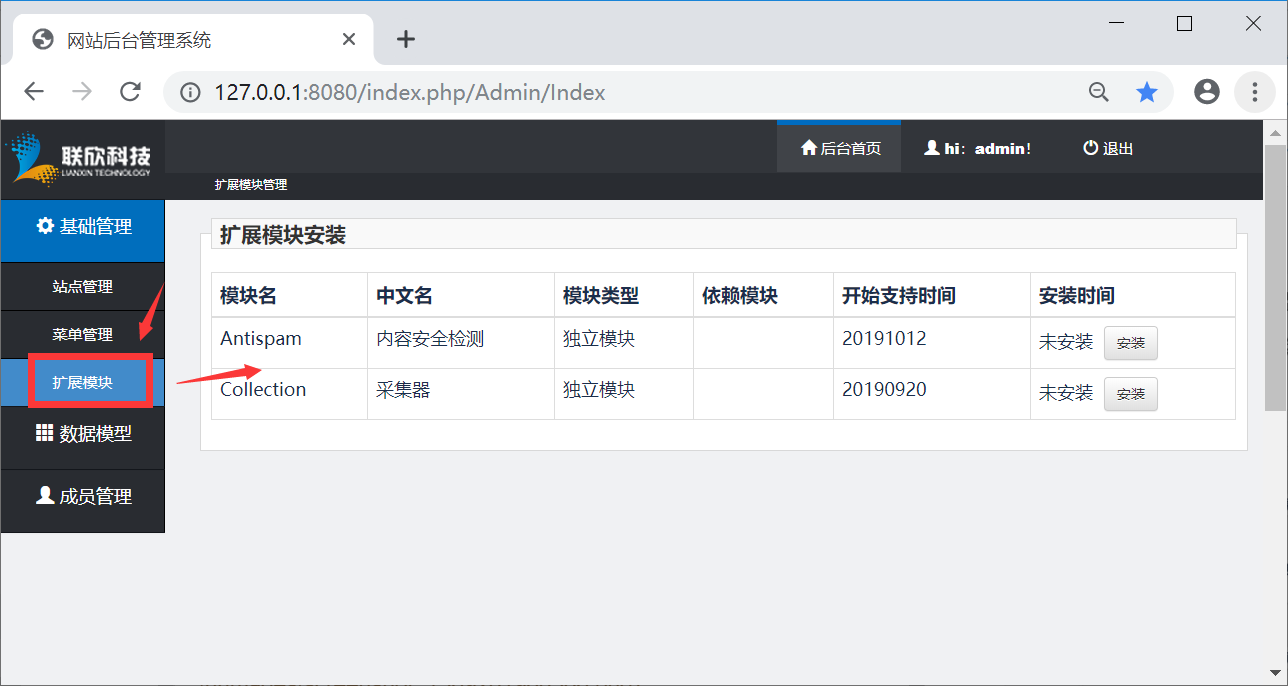Click the site information icon in address bar
The image size is (1288, 686).
click(190, 93)
